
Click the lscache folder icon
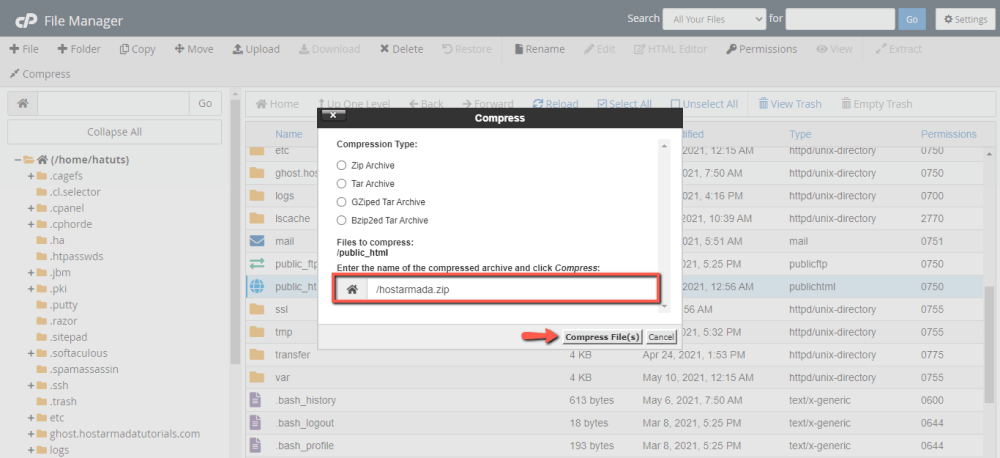click(x=256, y=218)
